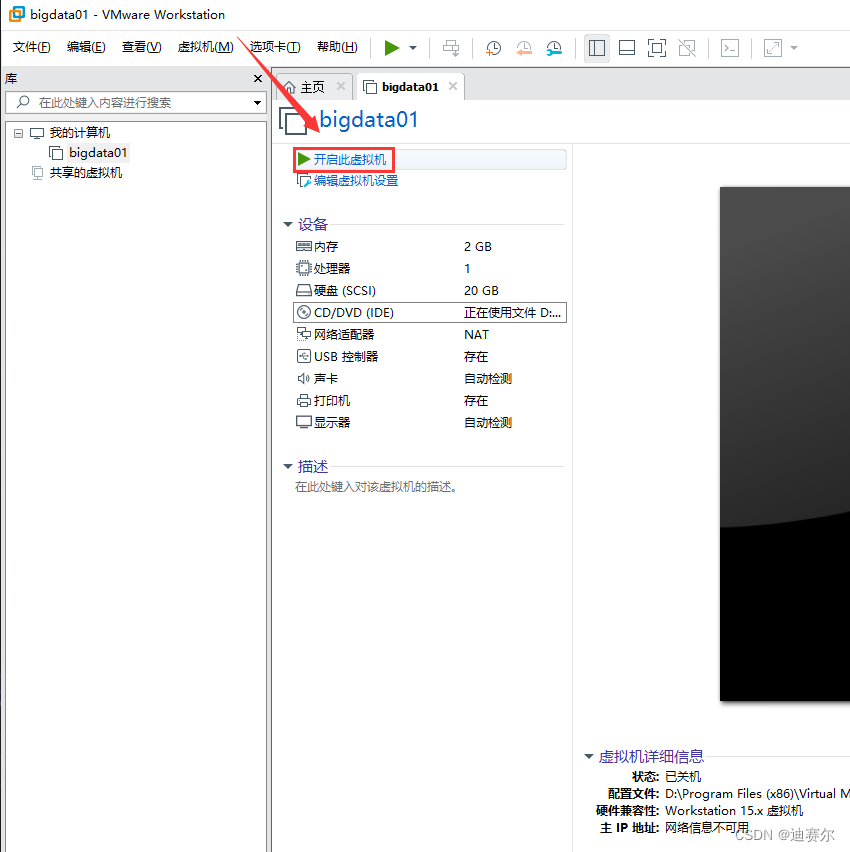850x852 pixels.
Task: Open the console view icon
Action: click(x=730, y=48)
